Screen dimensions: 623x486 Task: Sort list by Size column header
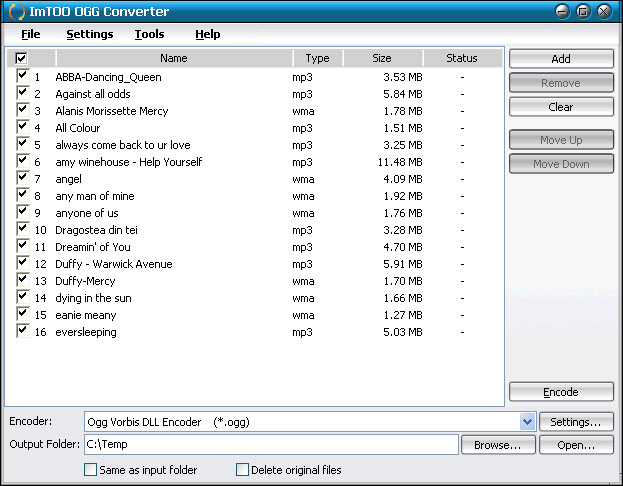[x=382, y=58]
